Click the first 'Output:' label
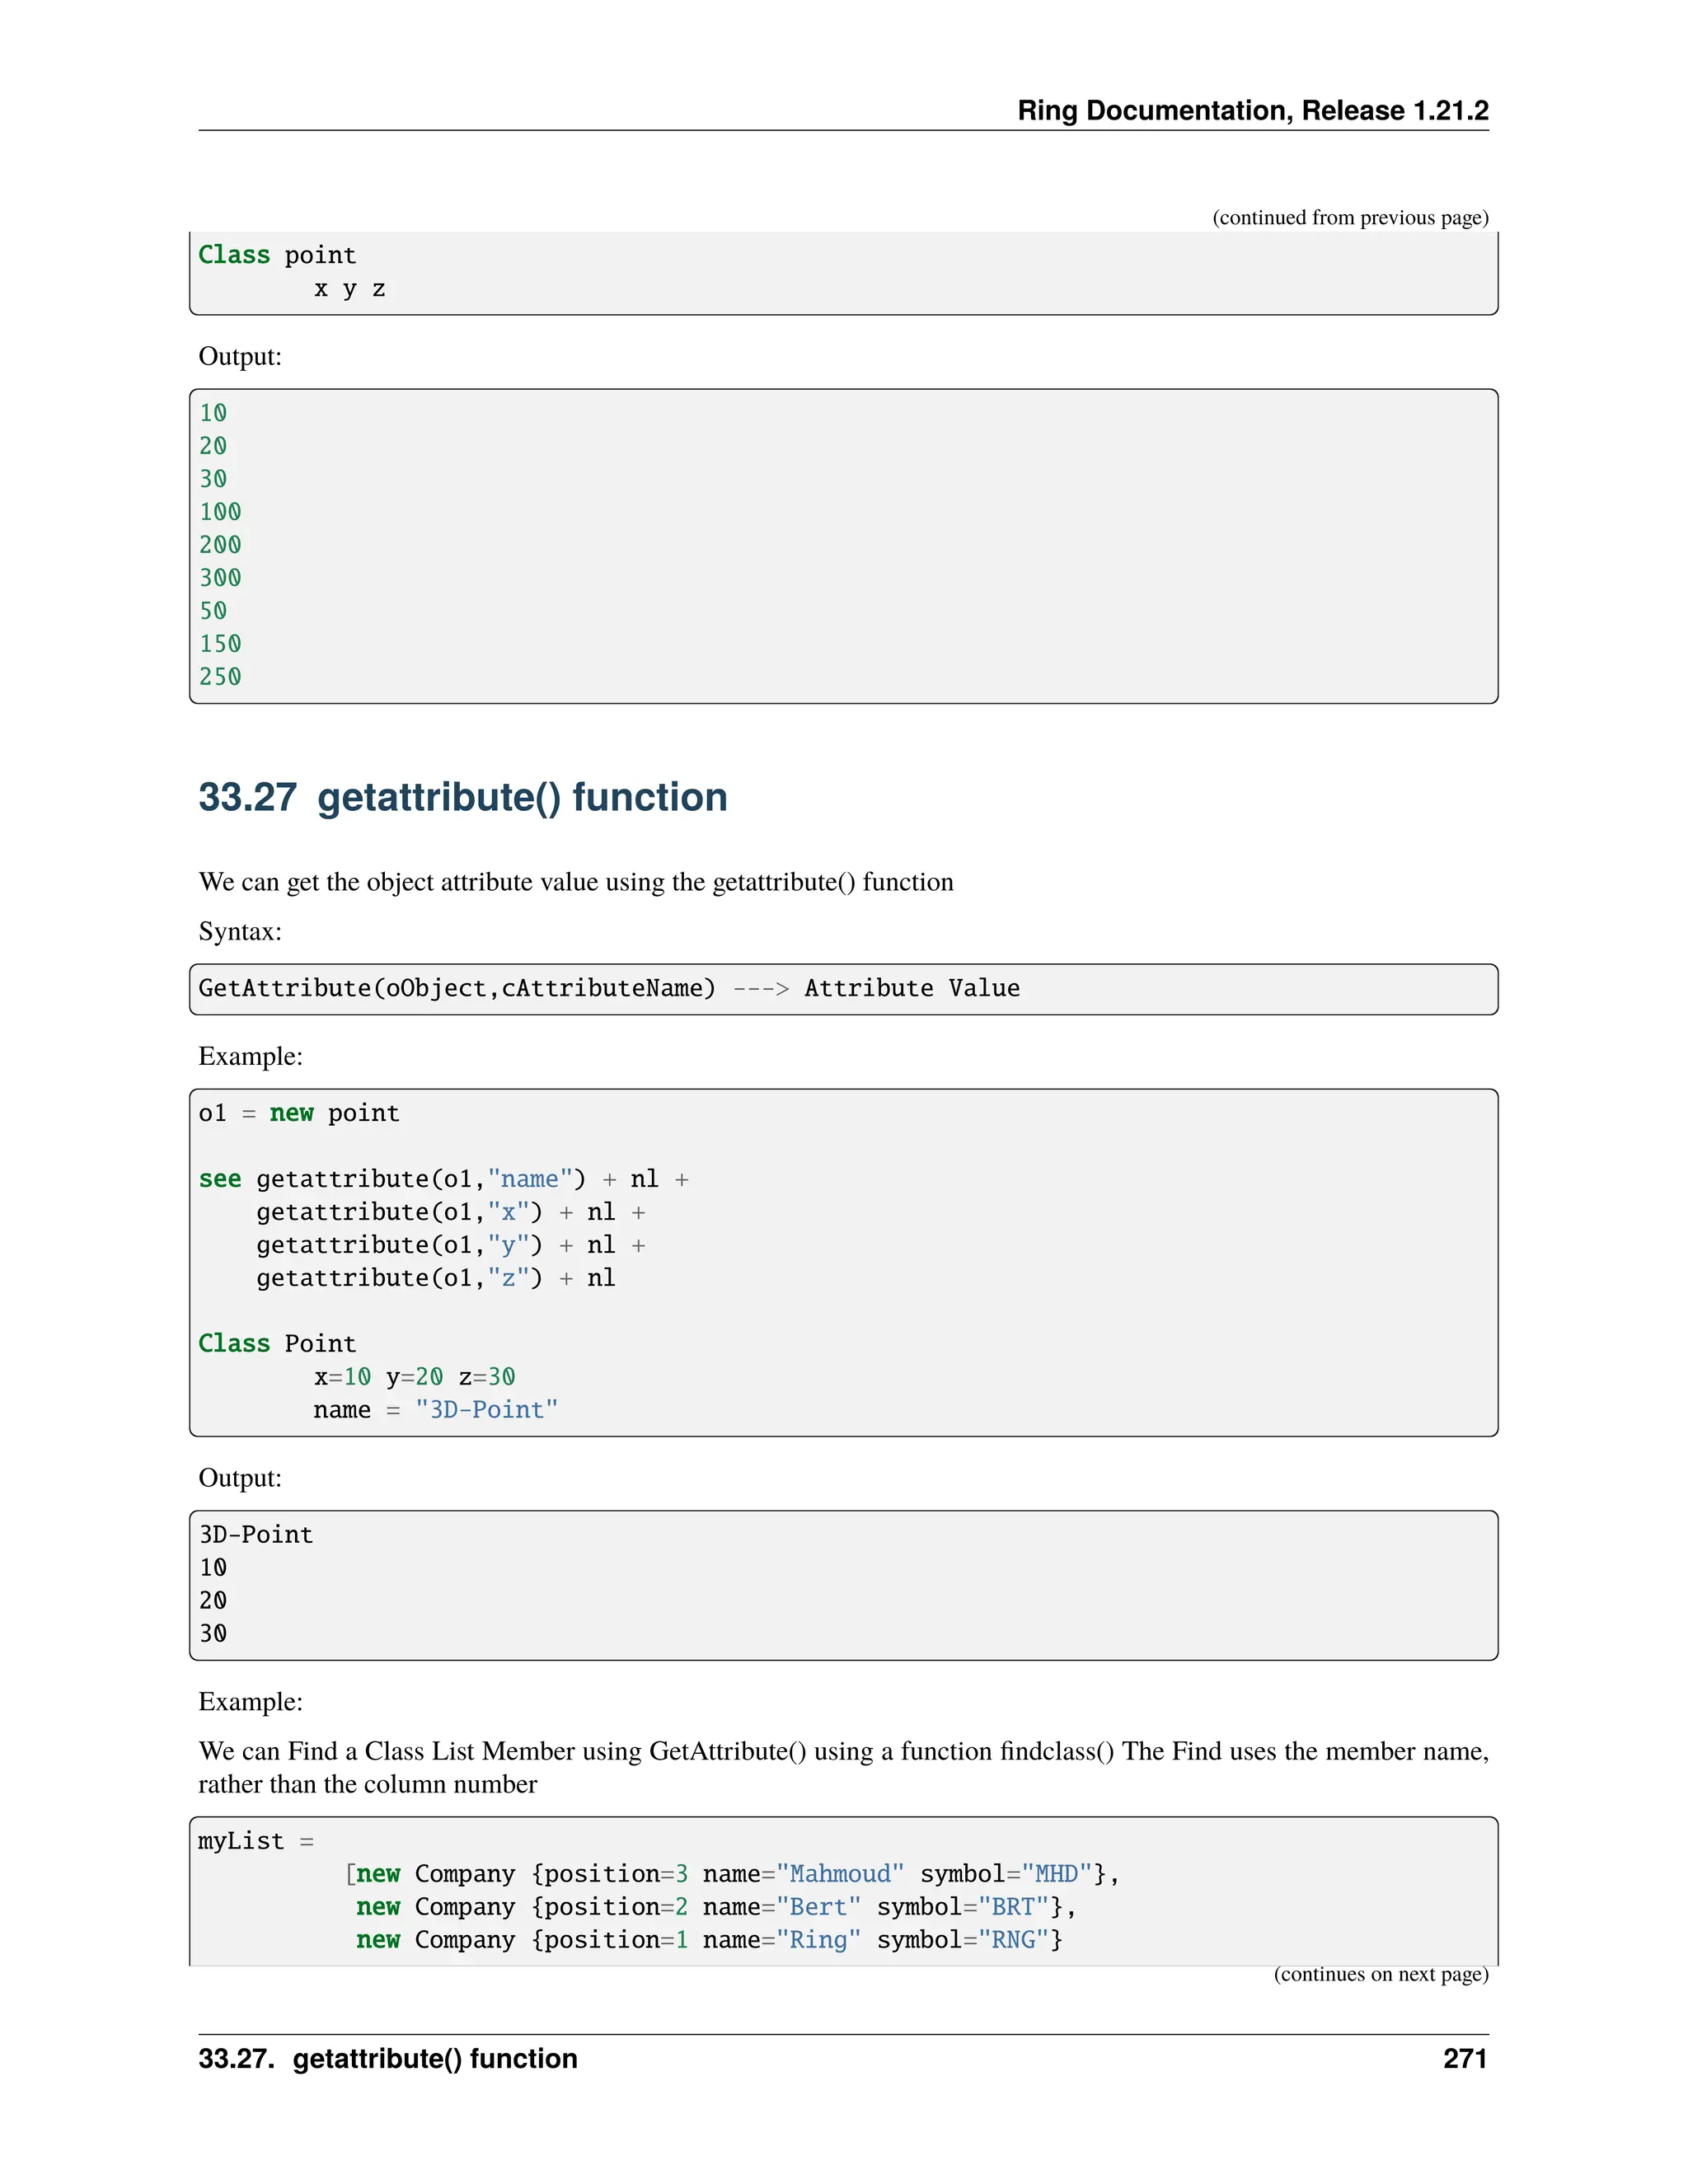The width and height of the screenshot is (1688, 2184). tap(240, 356)
